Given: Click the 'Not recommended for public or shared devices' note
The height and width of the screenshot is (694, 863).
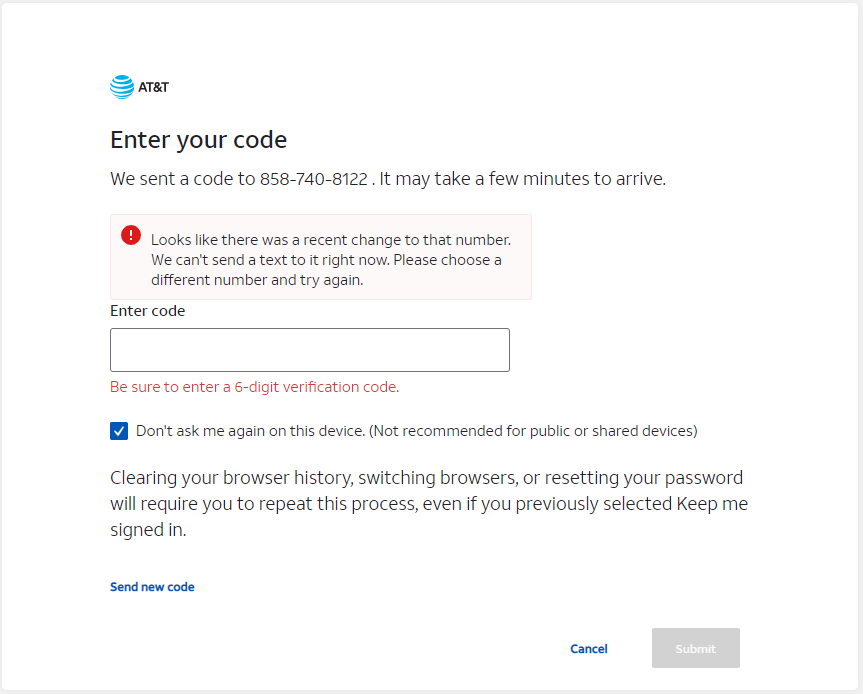Looking at the screenshot, I should tap(533, 431).
